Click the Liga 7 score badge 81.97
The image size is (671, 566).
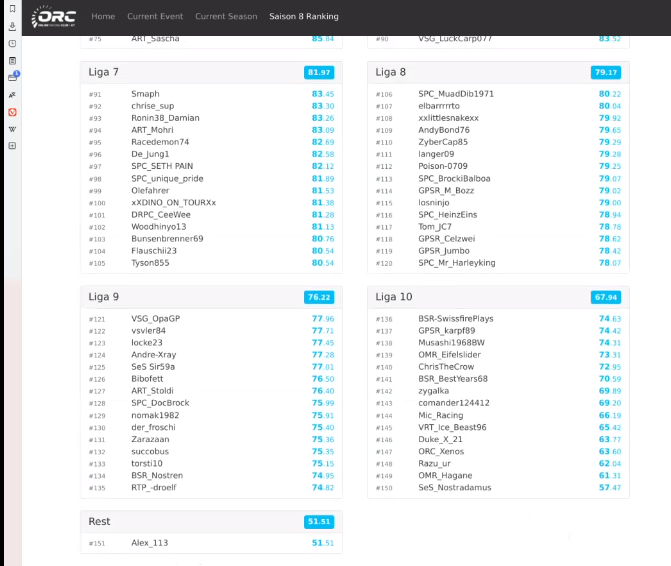tap(320, 73)
